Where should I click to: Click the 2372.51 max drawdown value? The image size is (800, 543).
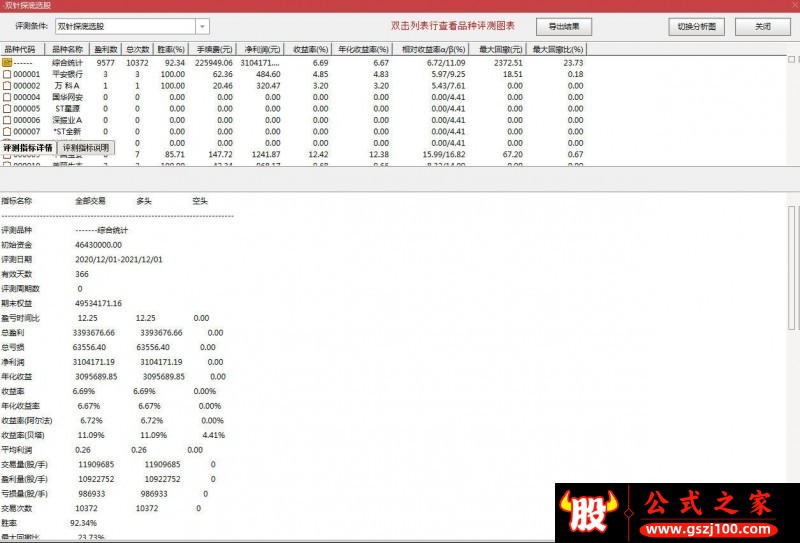[x=508, y=63]
